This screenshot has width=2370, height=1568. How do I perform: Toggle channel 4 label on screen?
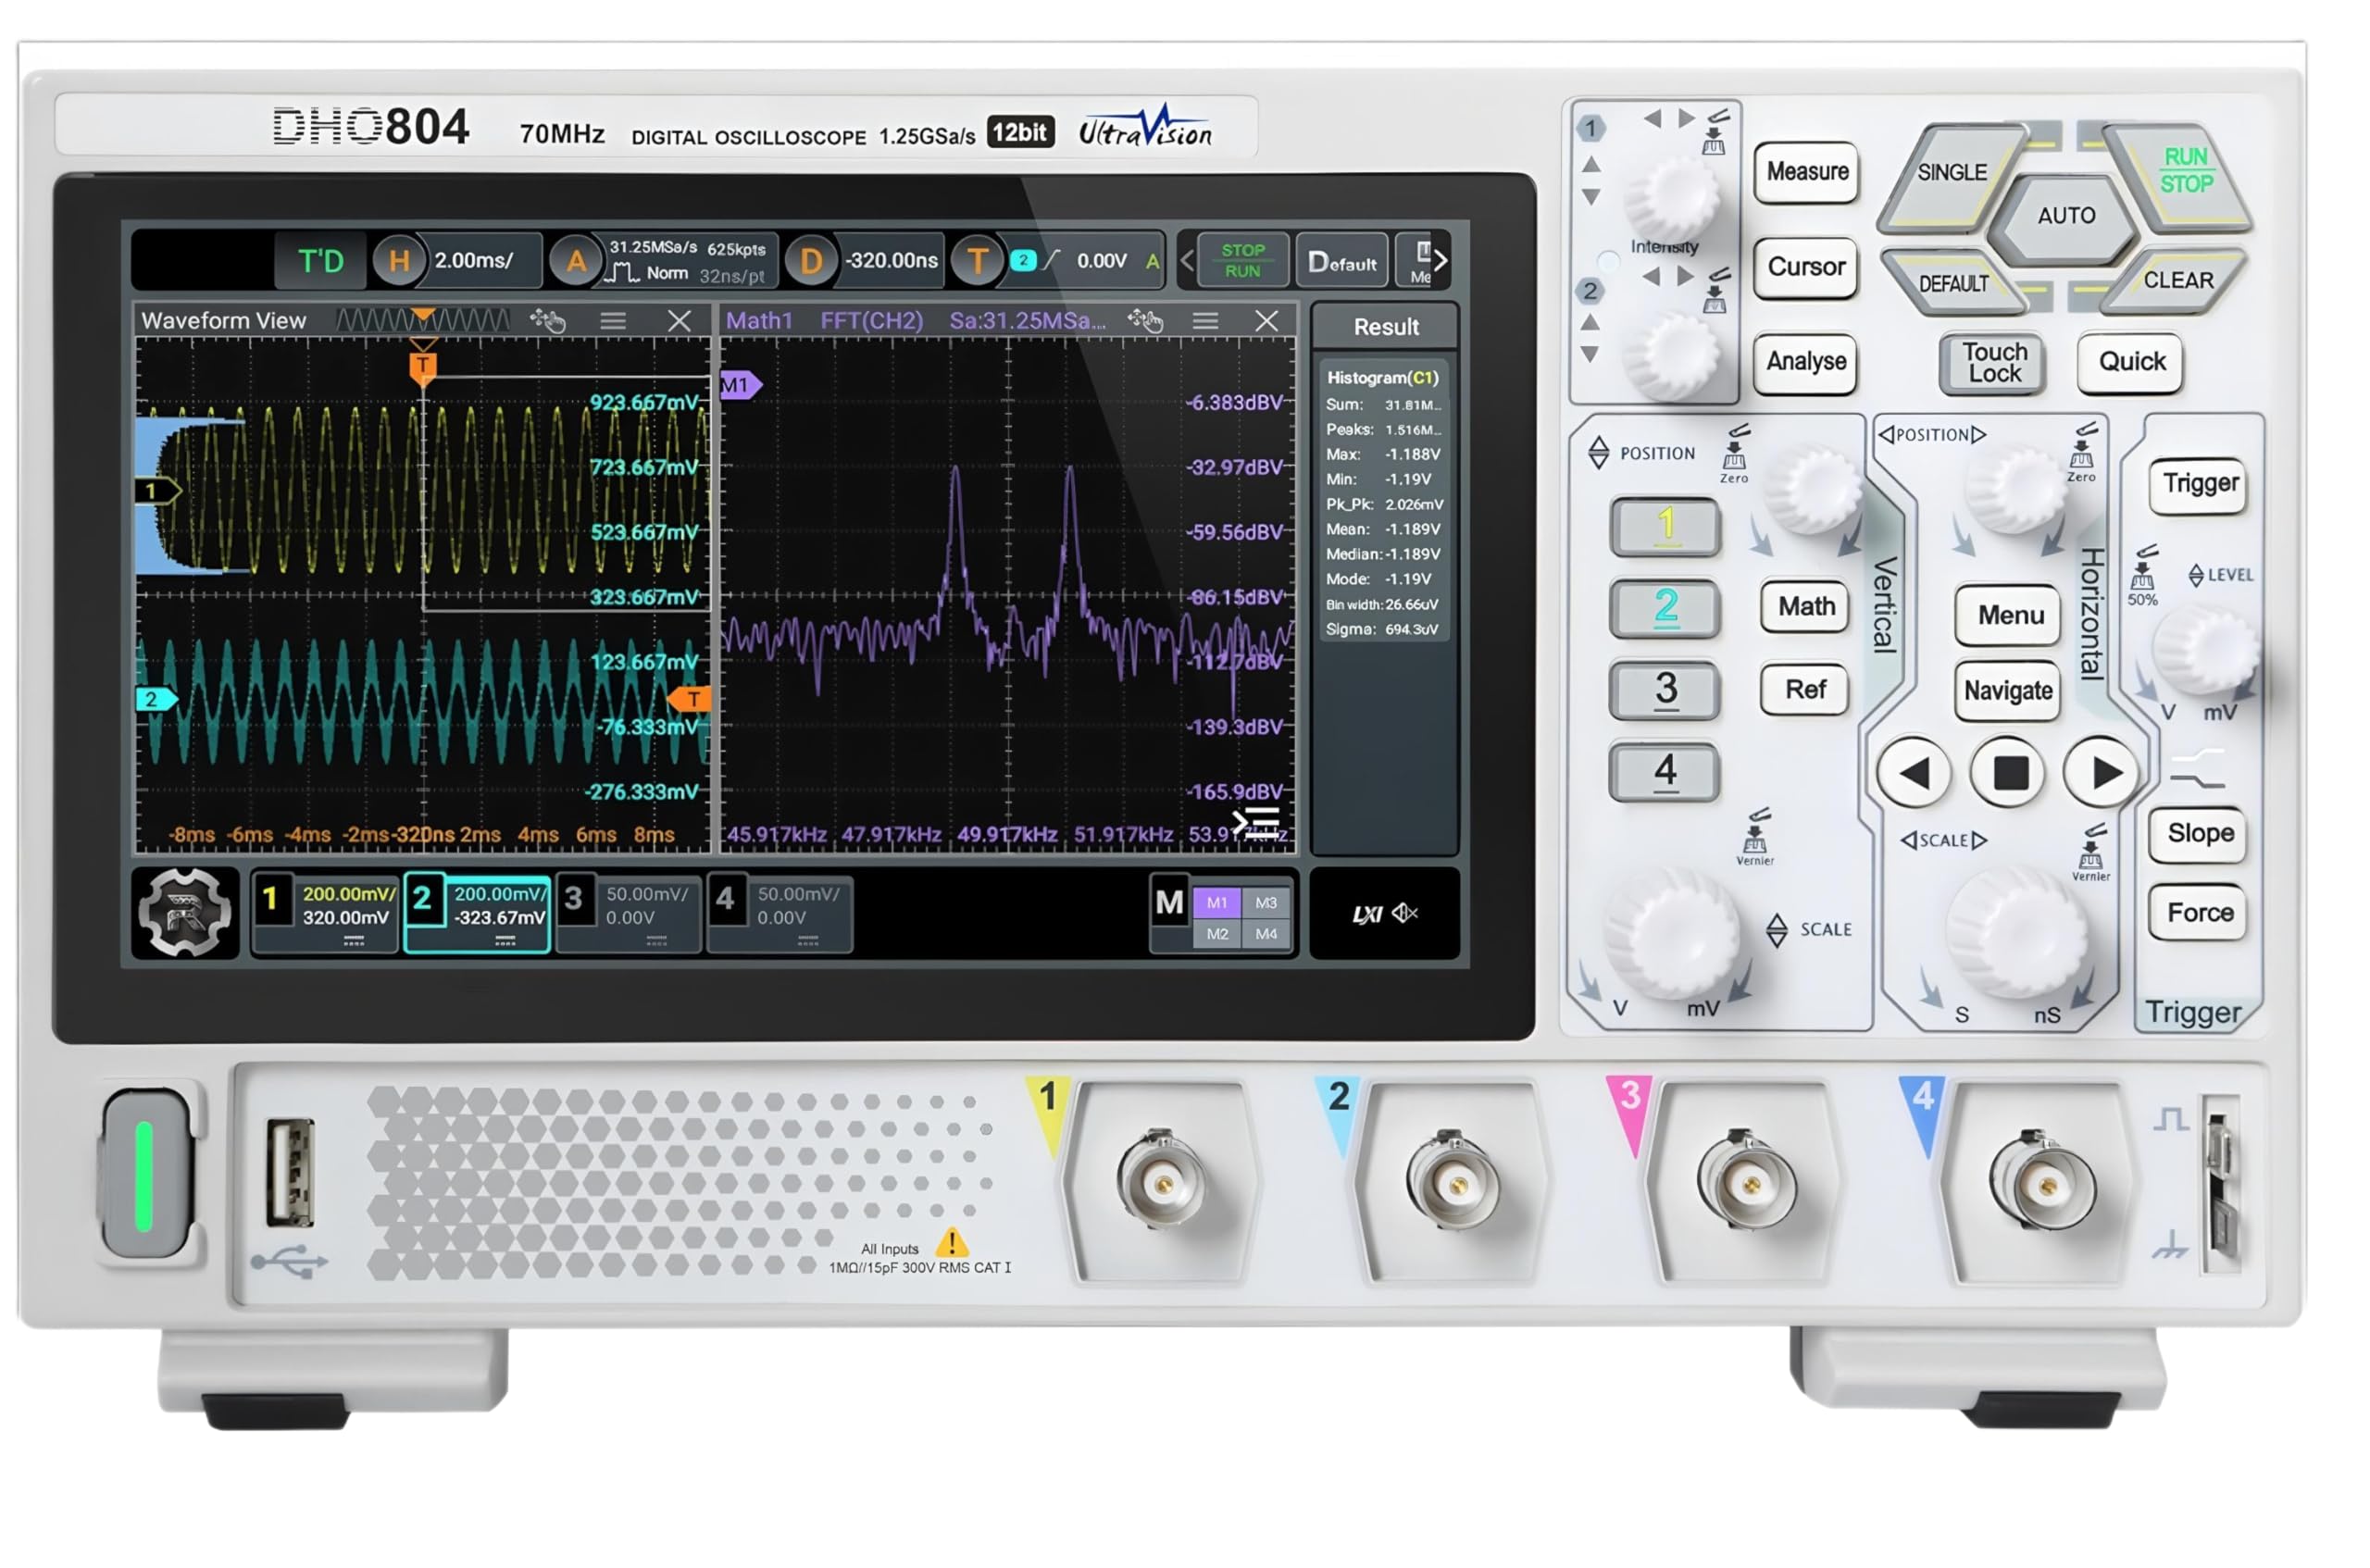click(726, 899)
